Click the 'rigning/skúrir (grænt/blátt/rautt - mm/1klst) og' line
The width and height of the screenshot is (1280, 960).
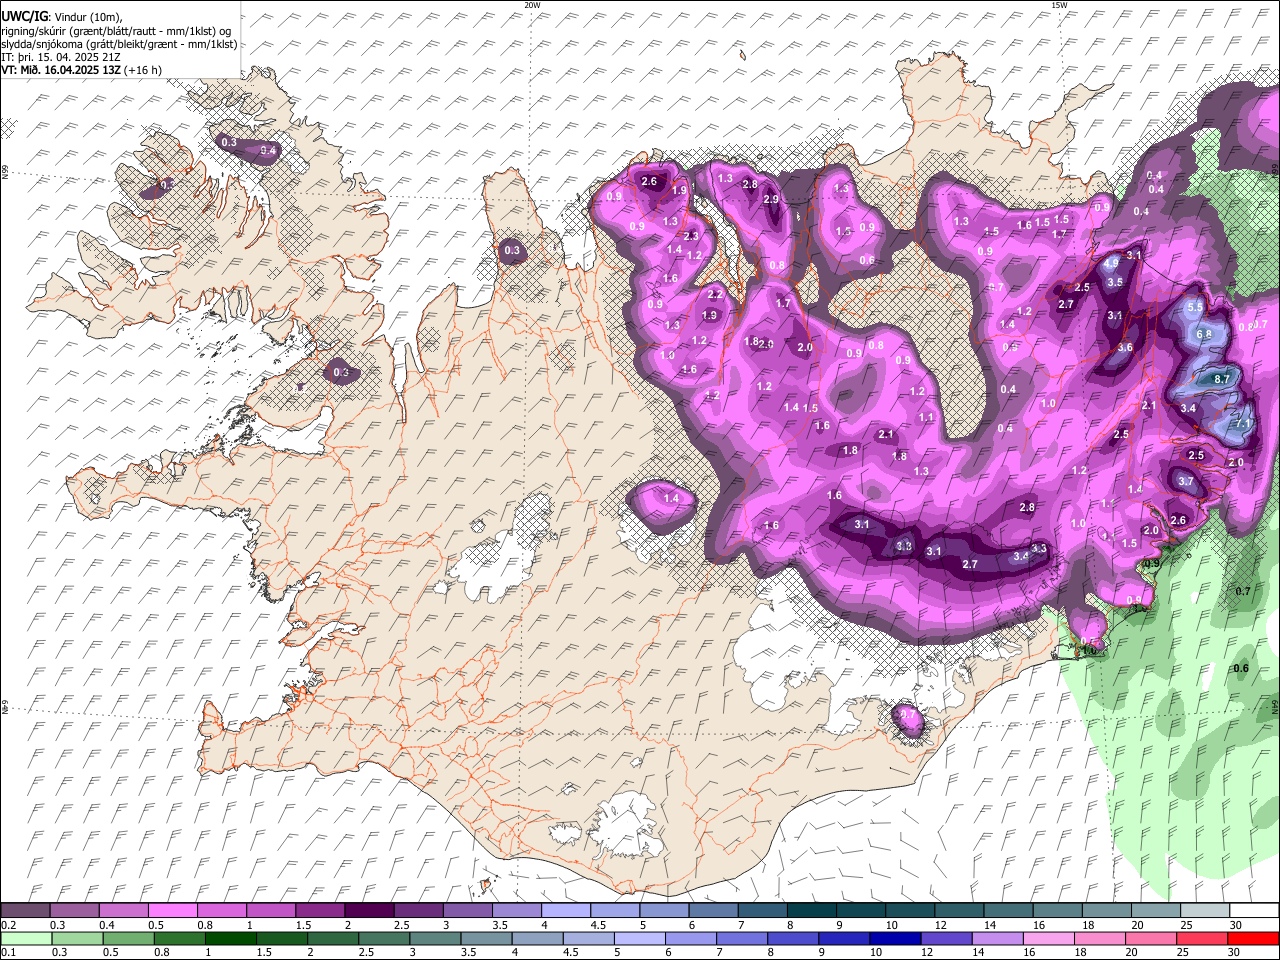tap(116, 31)
